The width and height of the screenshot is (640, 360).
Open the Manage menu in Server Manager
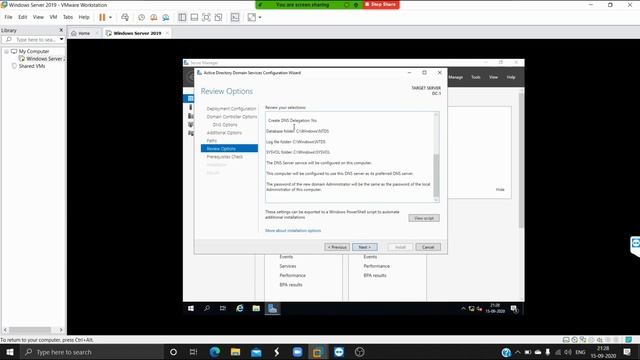(x=456, y=77)
